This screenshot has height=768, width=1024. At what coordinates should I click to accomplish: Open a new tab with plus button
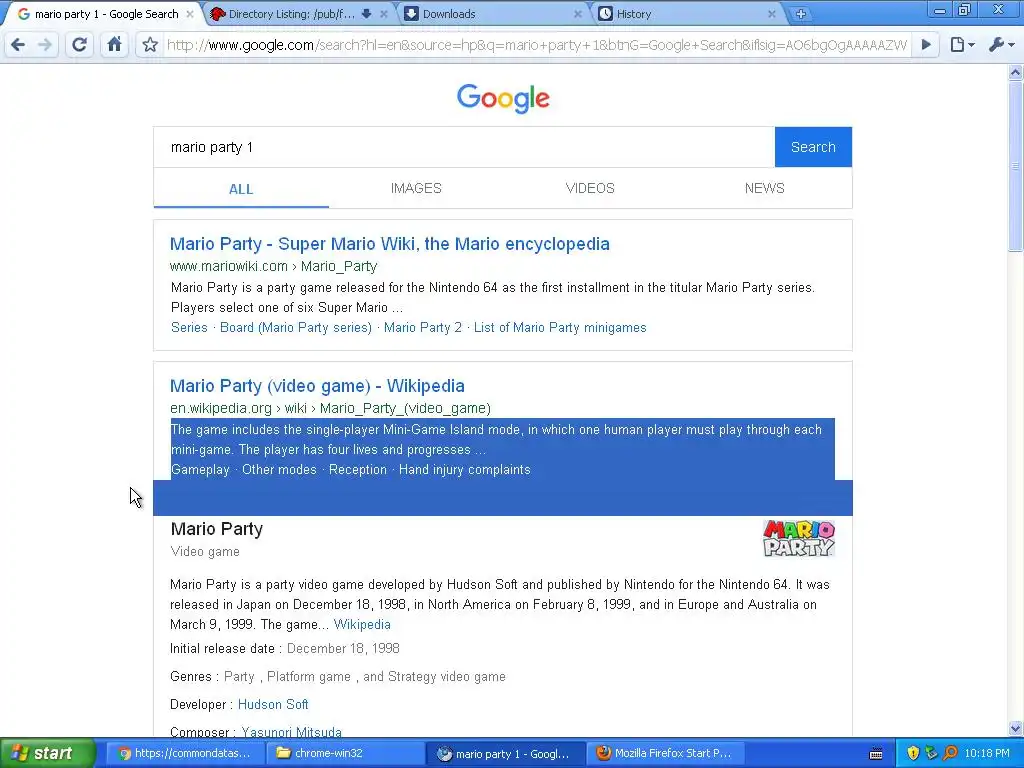801,14
